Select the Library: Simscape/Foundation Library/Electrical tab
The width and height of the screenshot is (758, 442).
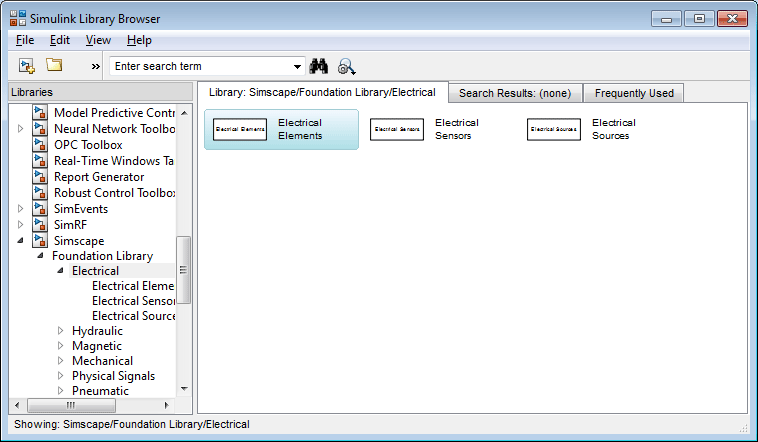click(x=322, y=92)
